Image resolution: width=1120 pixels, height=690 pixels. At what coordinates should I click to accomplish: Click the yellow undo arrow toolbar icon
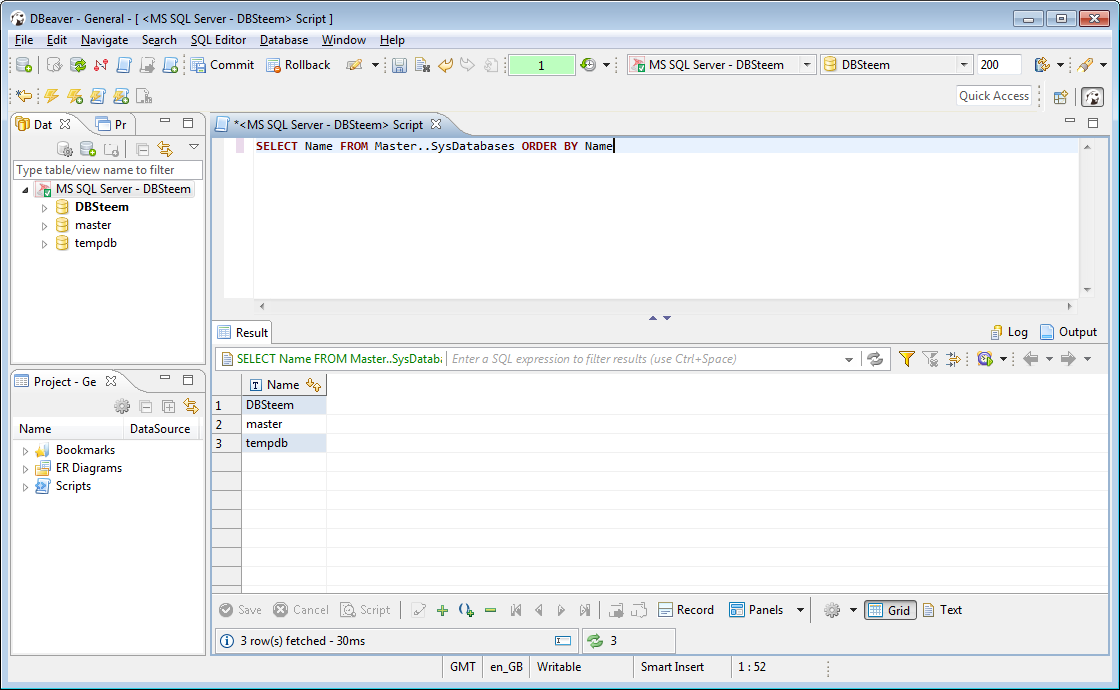click(446, 65)
